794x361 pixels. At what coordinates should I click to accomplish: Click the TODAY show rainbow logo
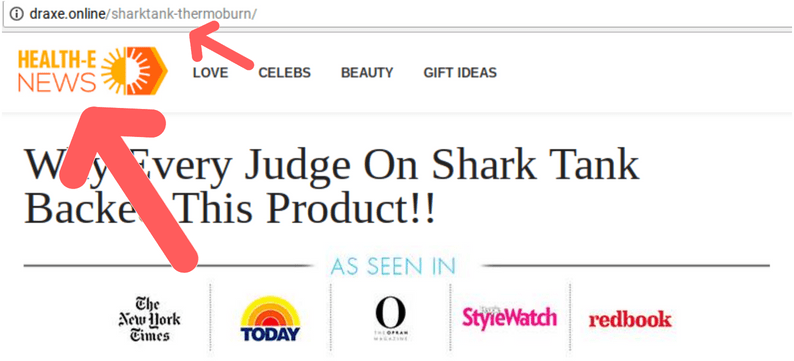pyautogui.click(x=270, y=318)
